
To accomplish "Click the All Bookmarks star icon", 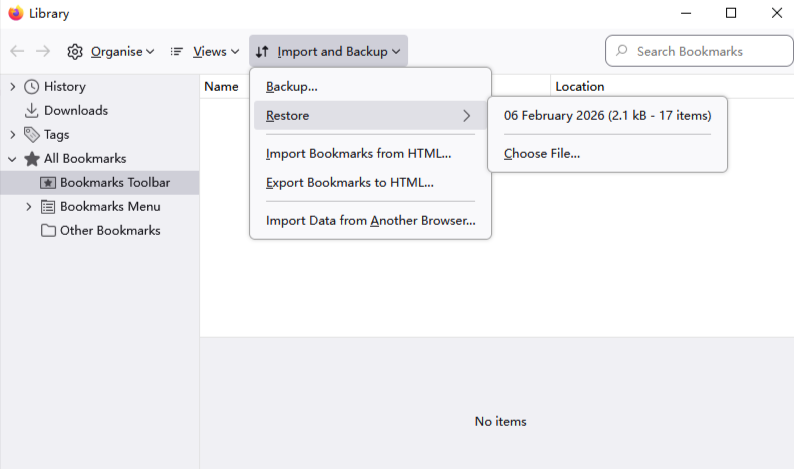I will pyautogui.click(x=32, y=159).
